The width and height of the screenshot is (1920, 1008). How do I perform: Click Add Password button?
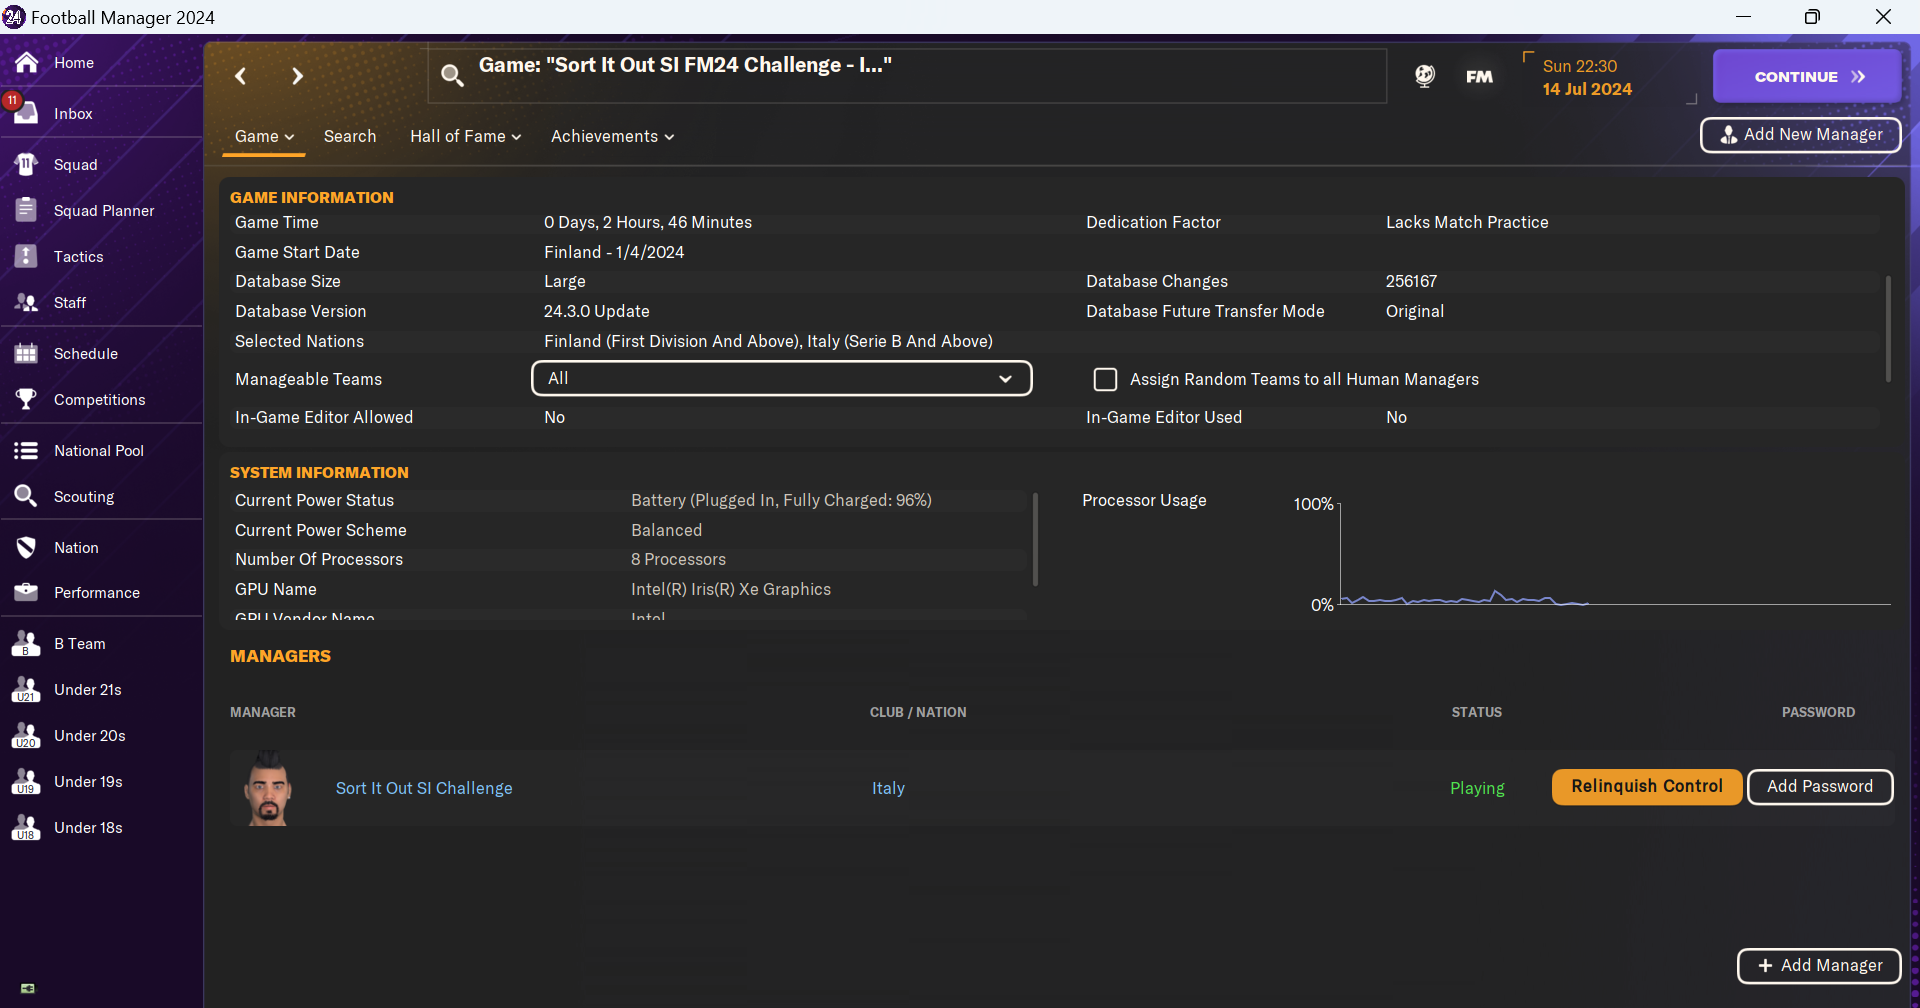[1820, 786]
